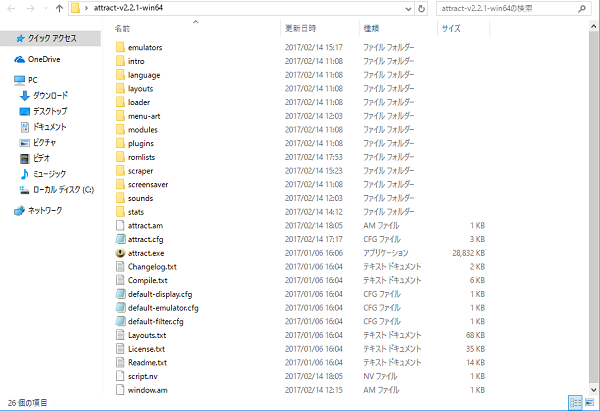The width and height of the screenshot is (600, 411).
Task: Click the scrollbar up arrow
Action: pyautogui.click(x=593, y=26)
